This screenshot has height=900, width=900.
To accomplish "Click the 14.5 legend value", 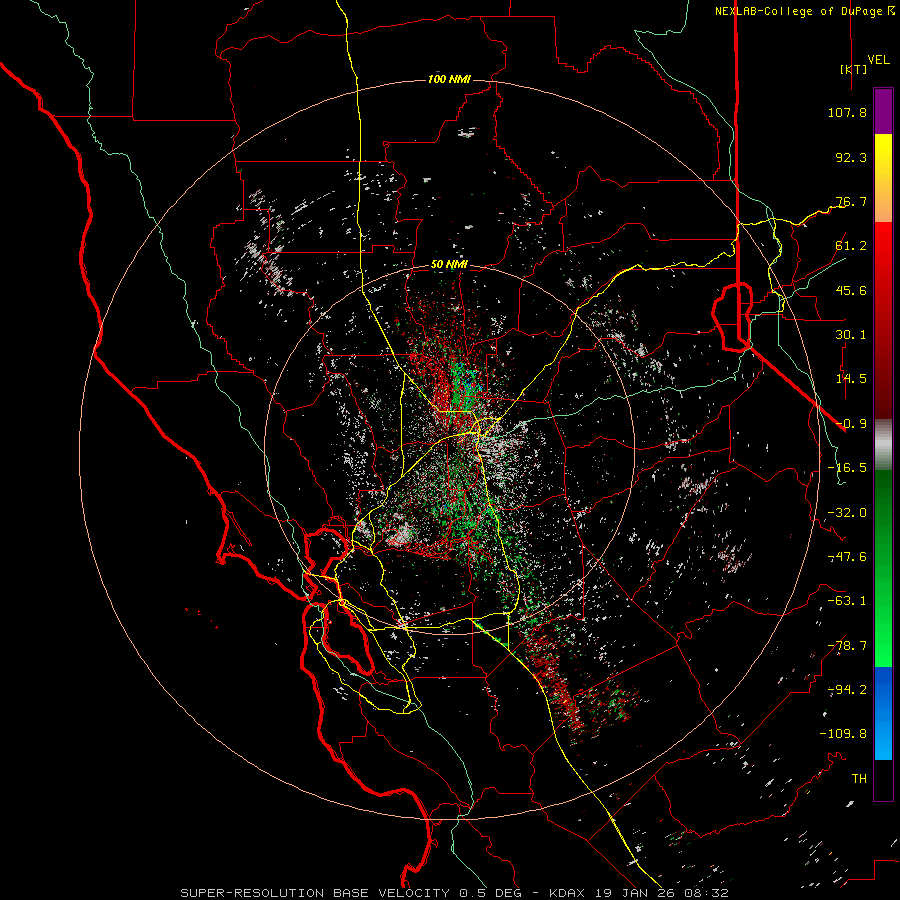I will coord(851,379).
